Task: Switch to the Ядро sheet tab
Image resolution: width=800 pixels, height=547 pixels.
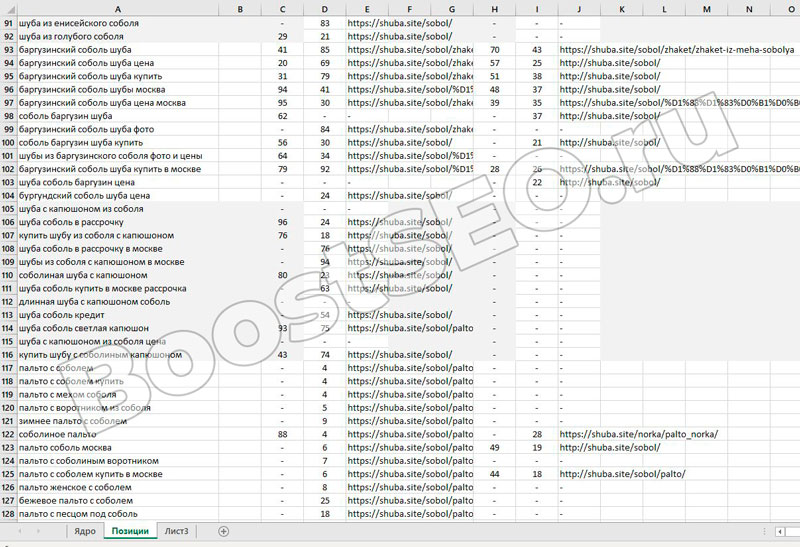Action: (x=85, y=531)
